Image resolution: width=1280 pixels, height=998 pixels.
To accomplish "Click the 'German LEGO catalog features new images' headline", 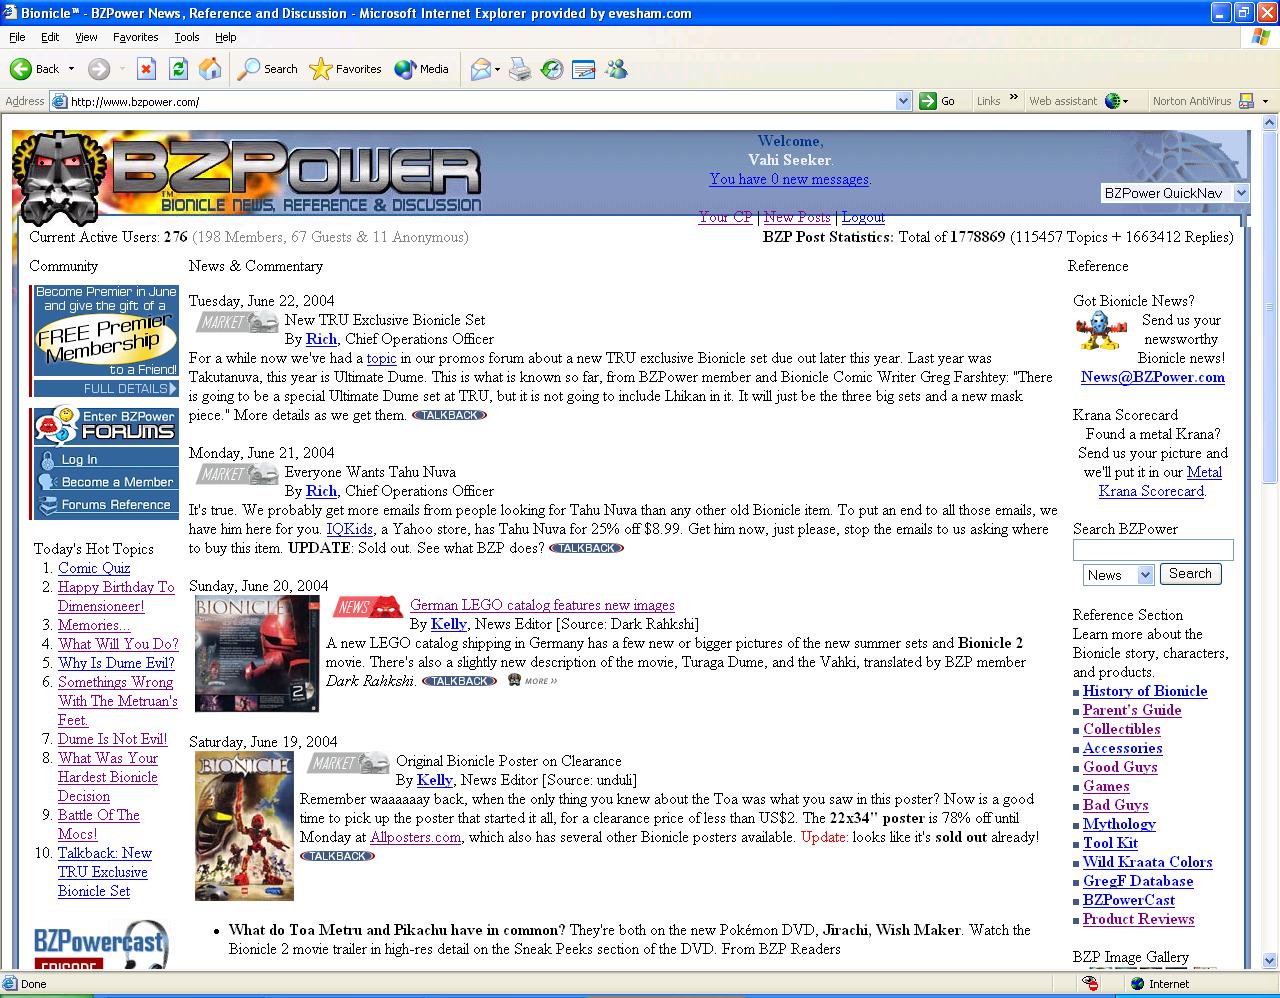I will tap(542, 605).
